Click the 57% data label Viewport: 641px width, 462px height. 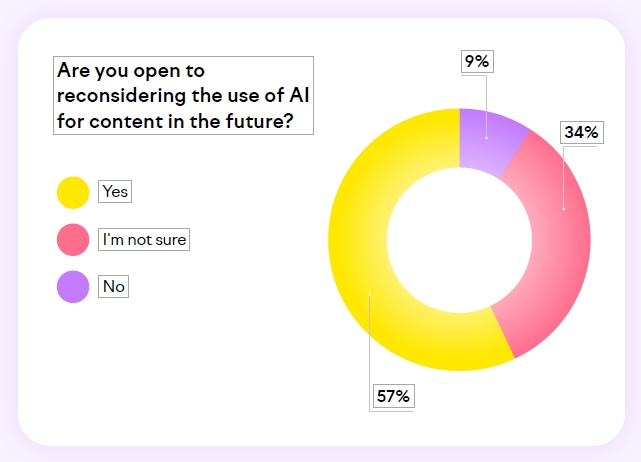tap(394, 396)
